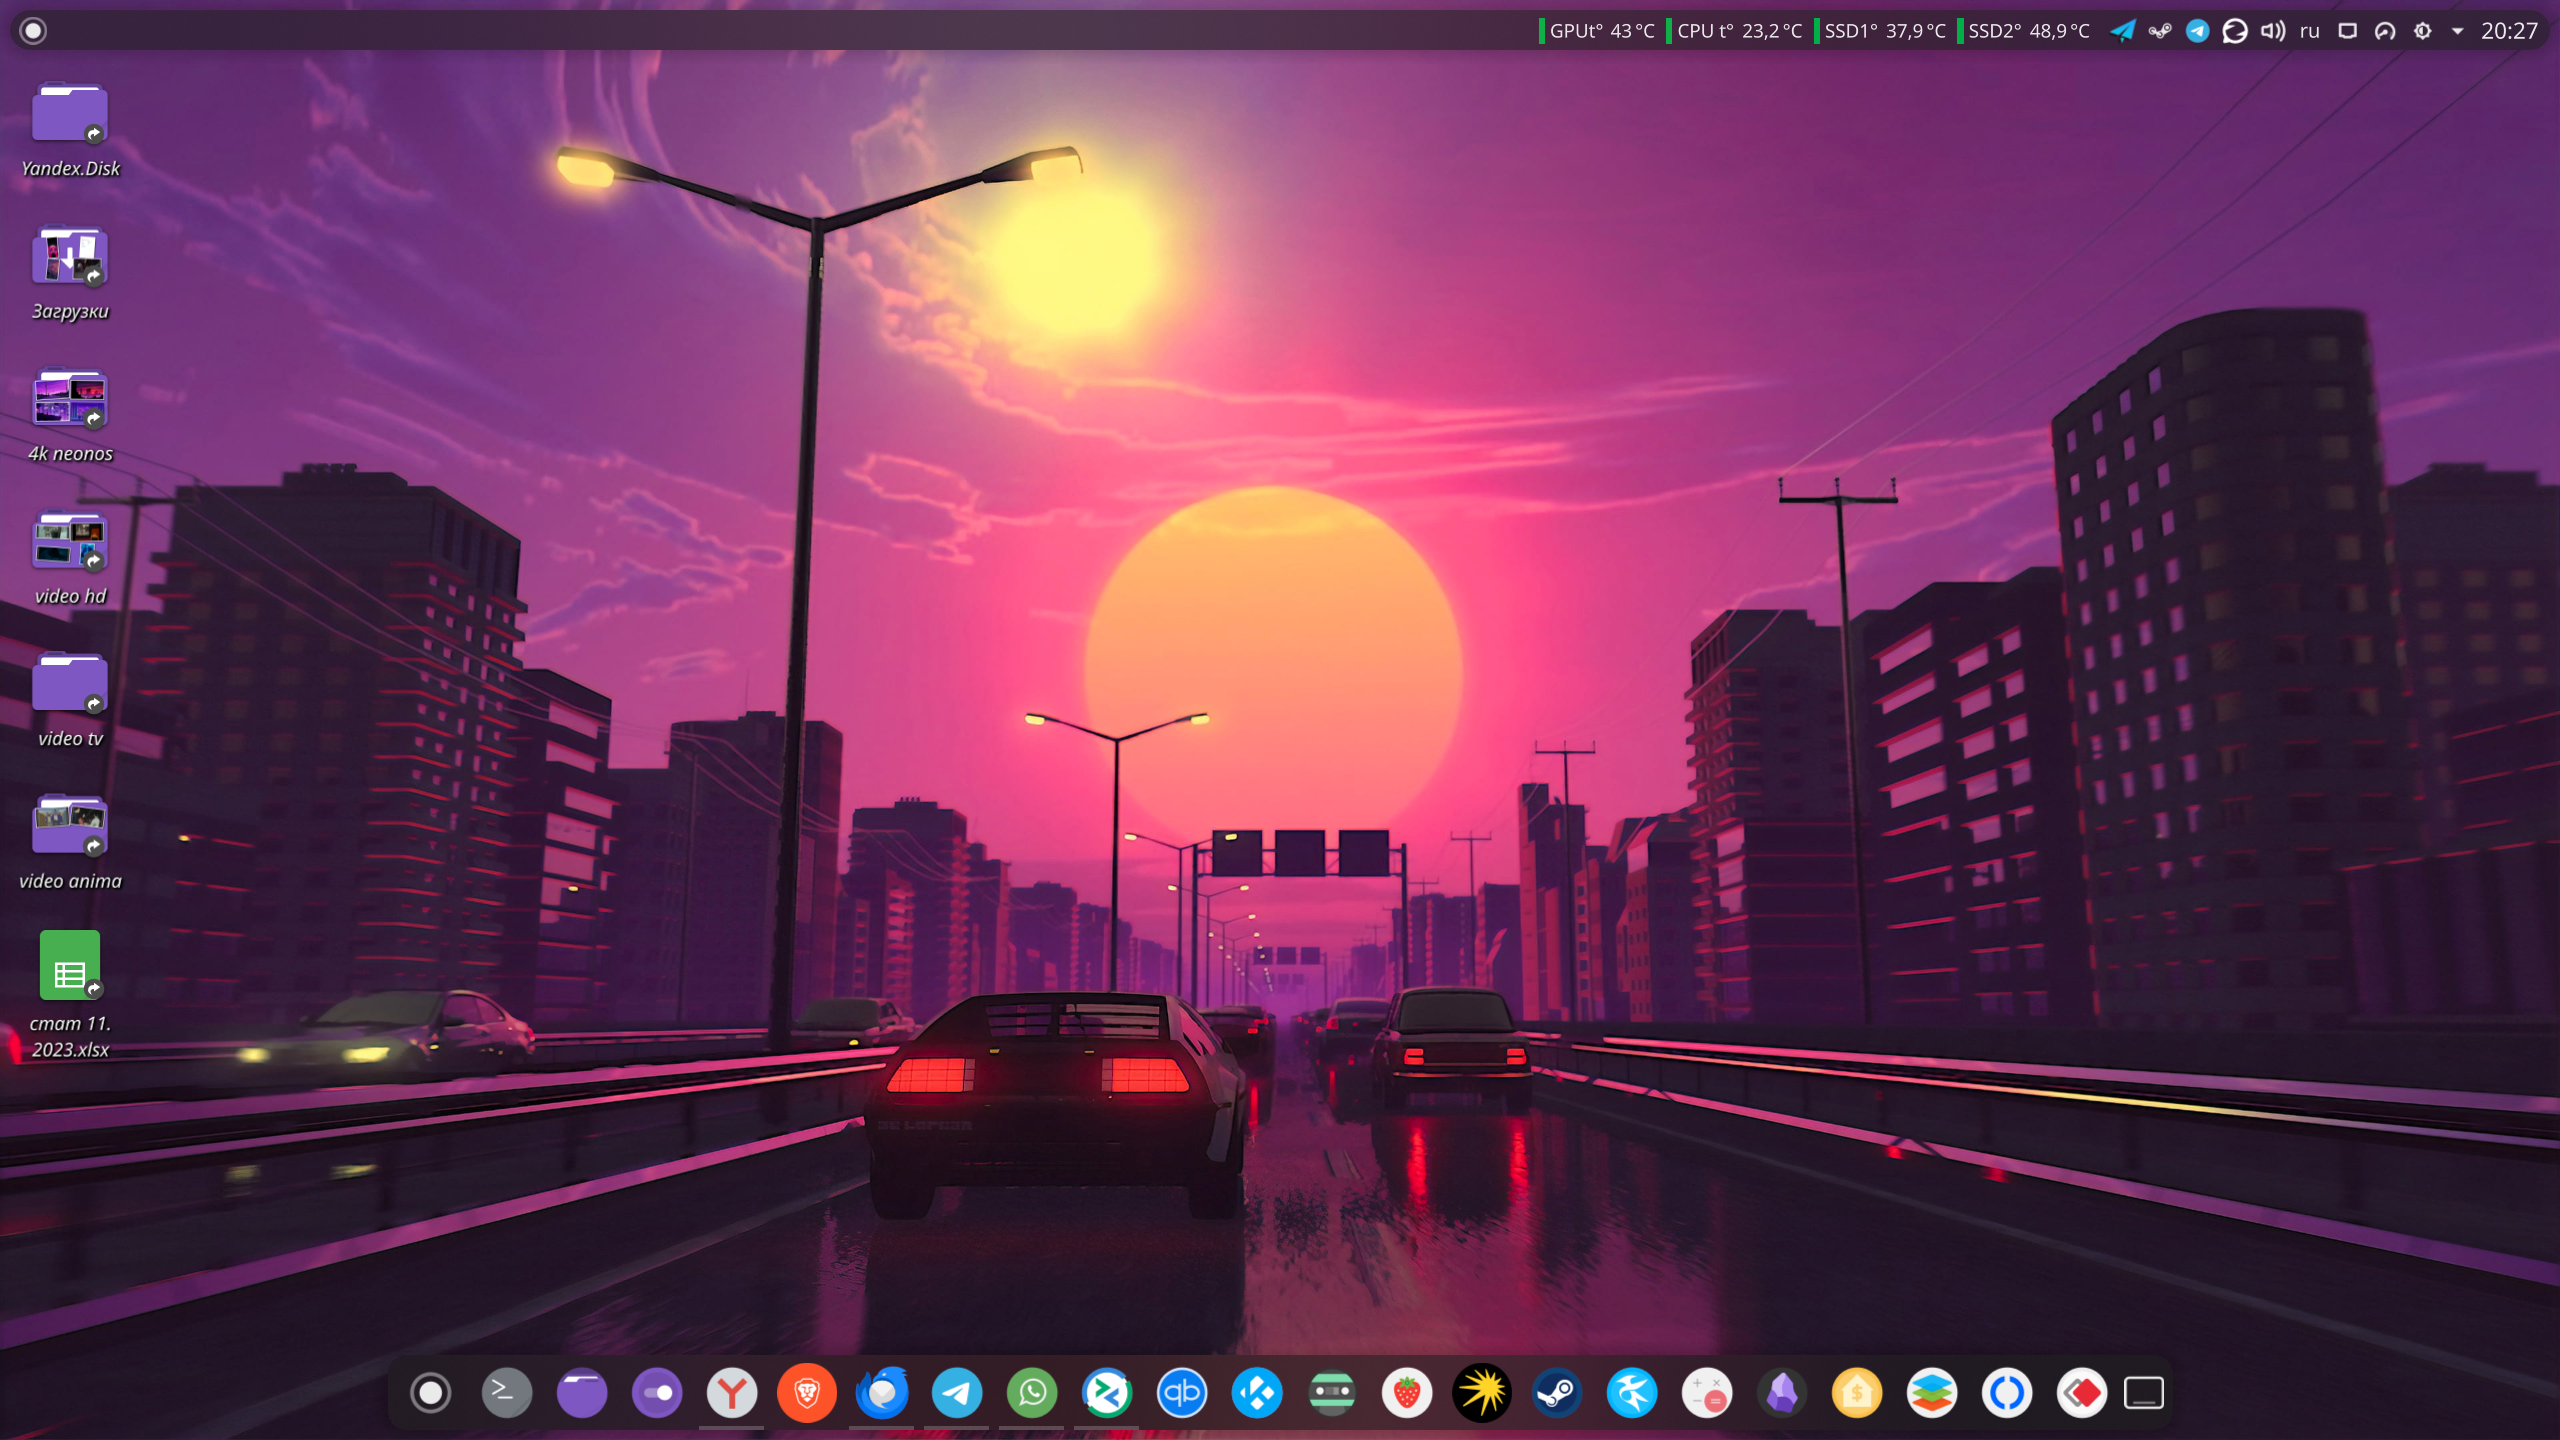
Task: Open the application launcher in top-left corner
Action: (33, 31)
